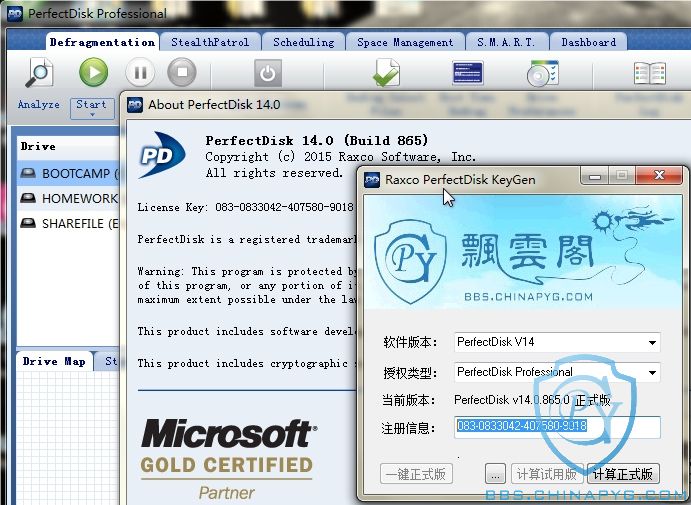Click the disc with checklist icon
691x505 pixels.
[x=542, y=73]
